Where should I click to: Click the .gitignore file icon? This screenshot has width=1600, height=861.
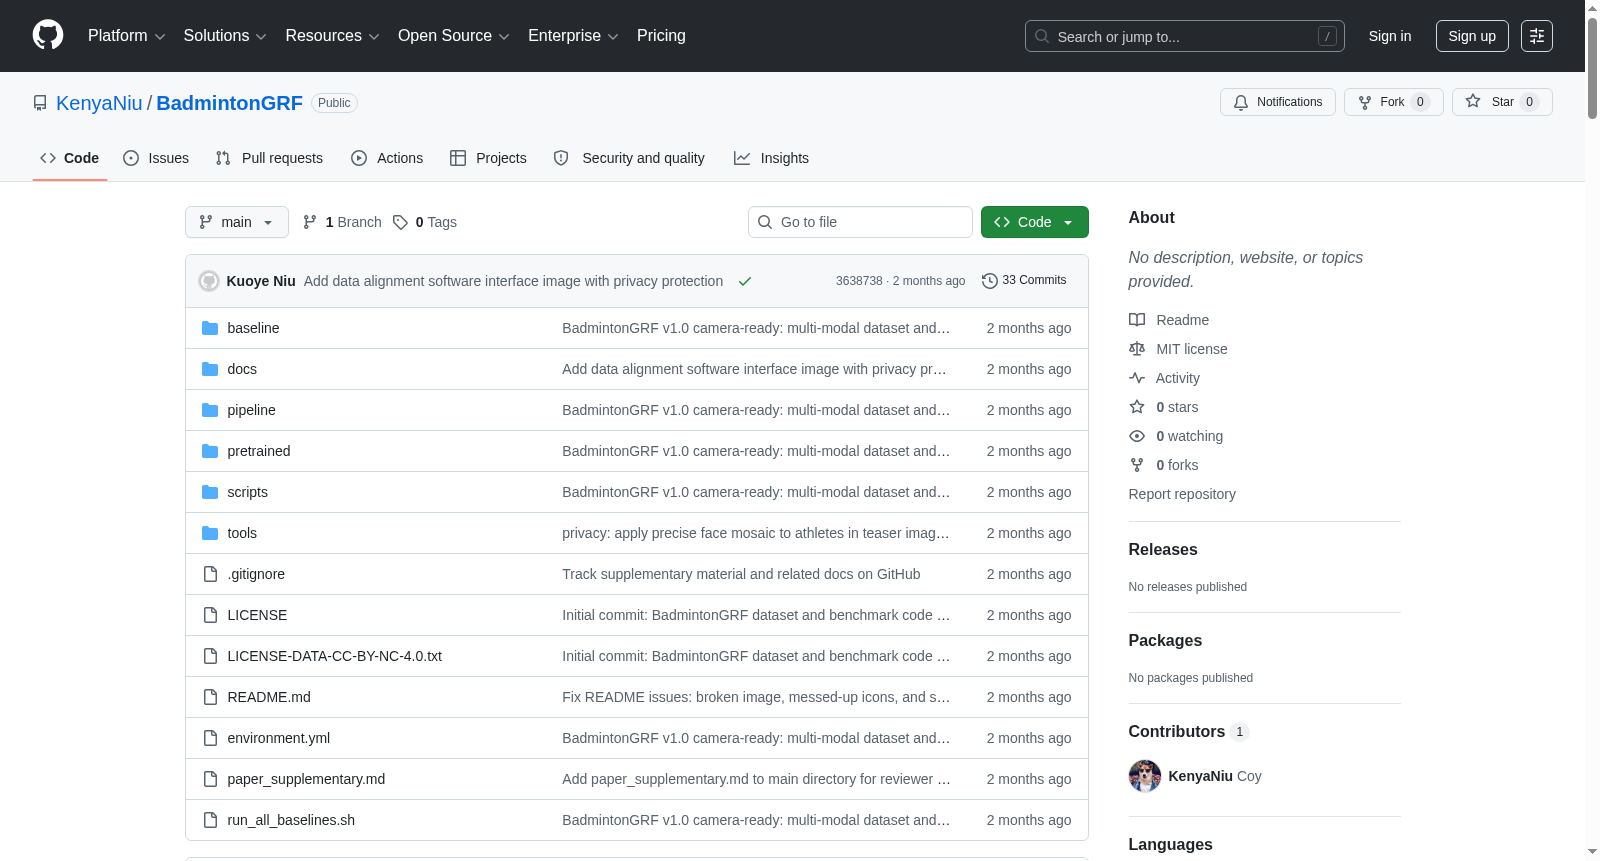(x=210, y=574)
